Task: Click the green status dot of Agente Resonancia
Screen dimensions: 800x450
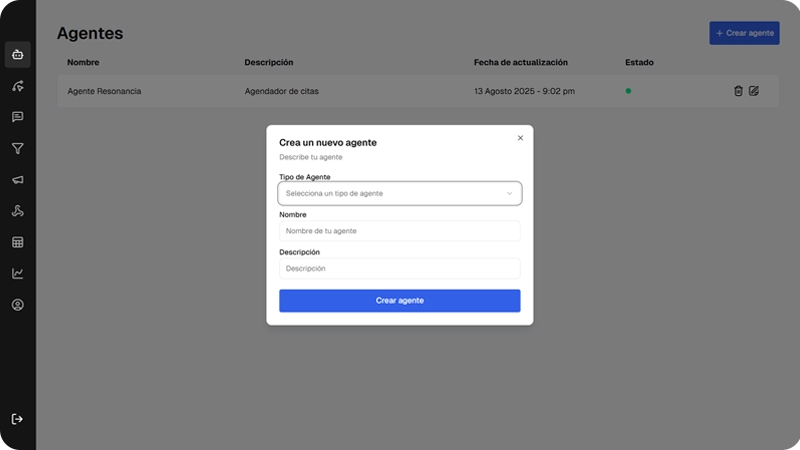Action: click(628, 91)
